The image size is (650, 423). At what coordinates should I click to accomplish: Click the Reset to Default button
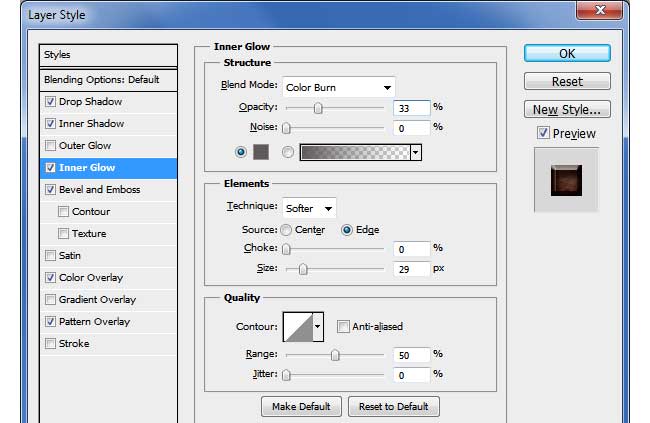(x=394, y=406)
